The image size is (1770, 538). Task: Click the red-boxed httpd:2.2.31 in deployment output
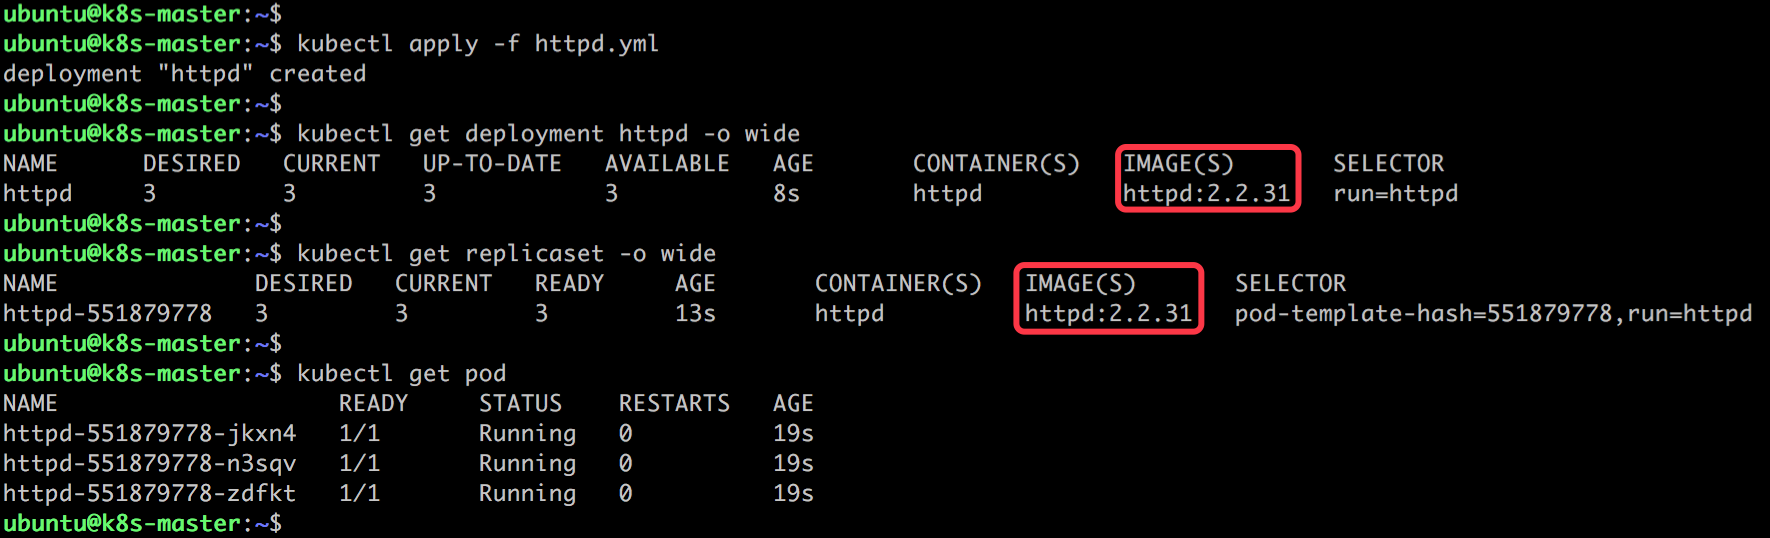point(1206,194)
